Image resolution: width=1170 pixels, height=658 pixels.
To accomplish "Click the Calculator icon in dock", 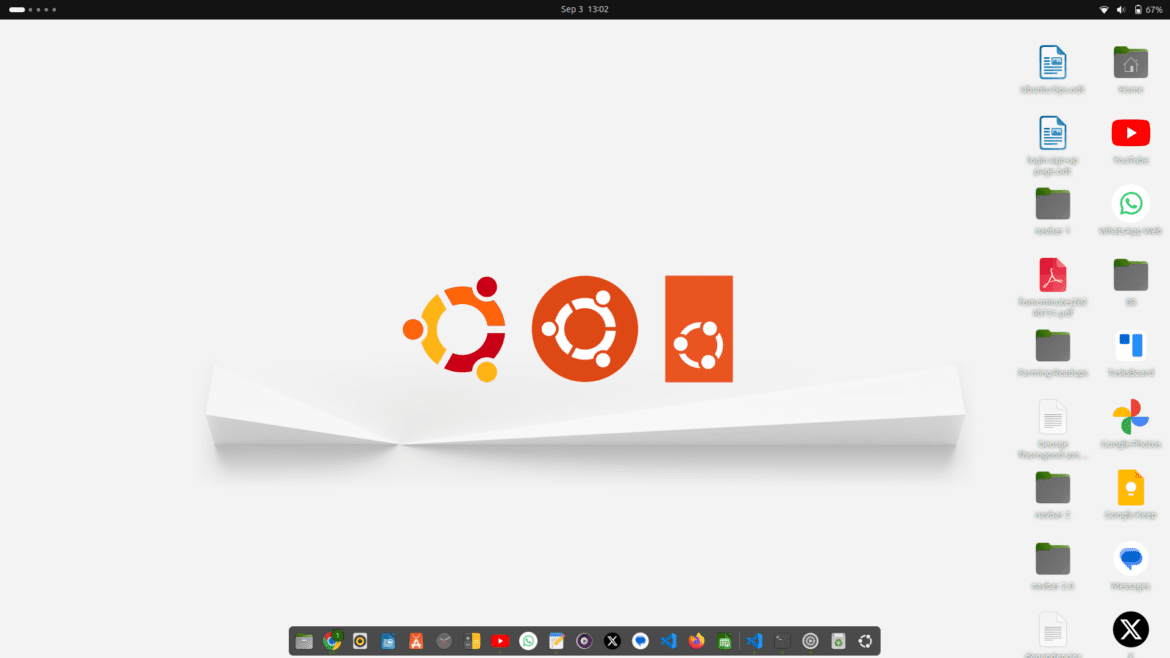I will click(x=472, y=641).
